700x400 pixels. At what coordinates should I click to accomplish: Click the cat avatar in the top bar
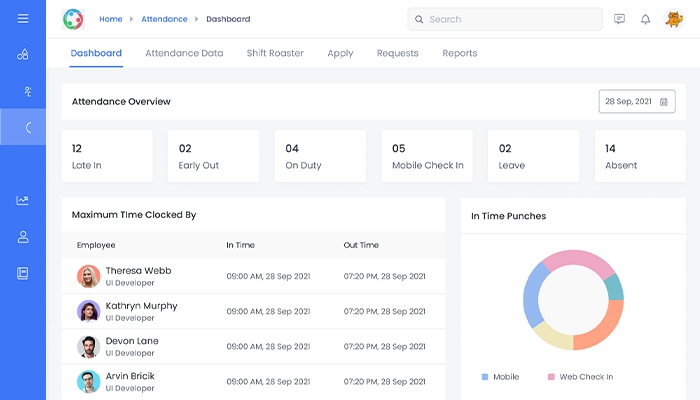point(674,19)
